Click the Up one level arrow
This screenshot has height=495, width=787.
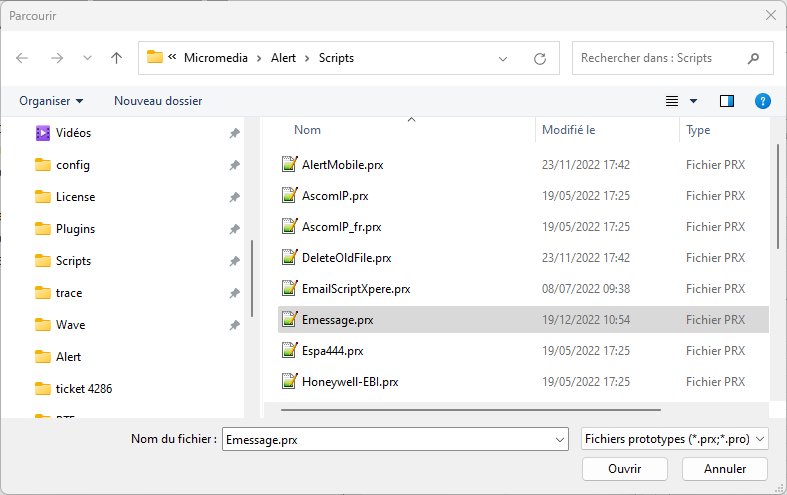click(x=116, y=58)
